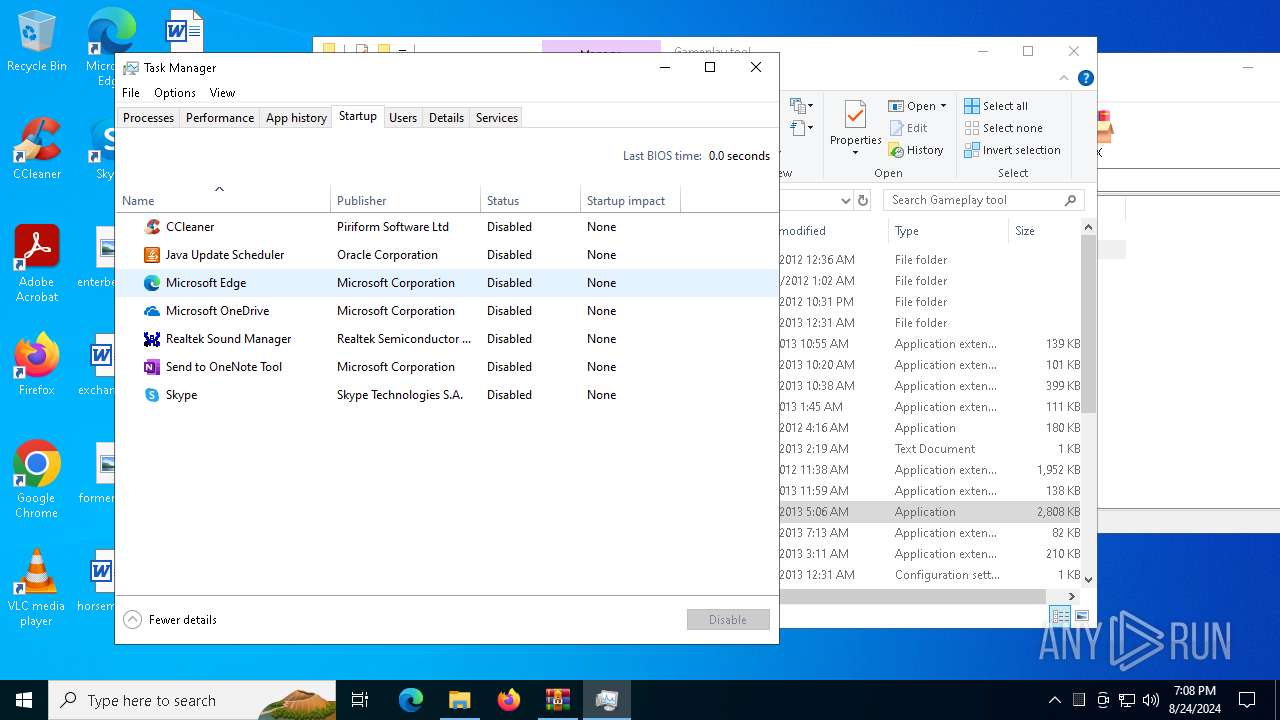
Task: Click the Disable button in Task Manager
Action: [x=728, y=620]
